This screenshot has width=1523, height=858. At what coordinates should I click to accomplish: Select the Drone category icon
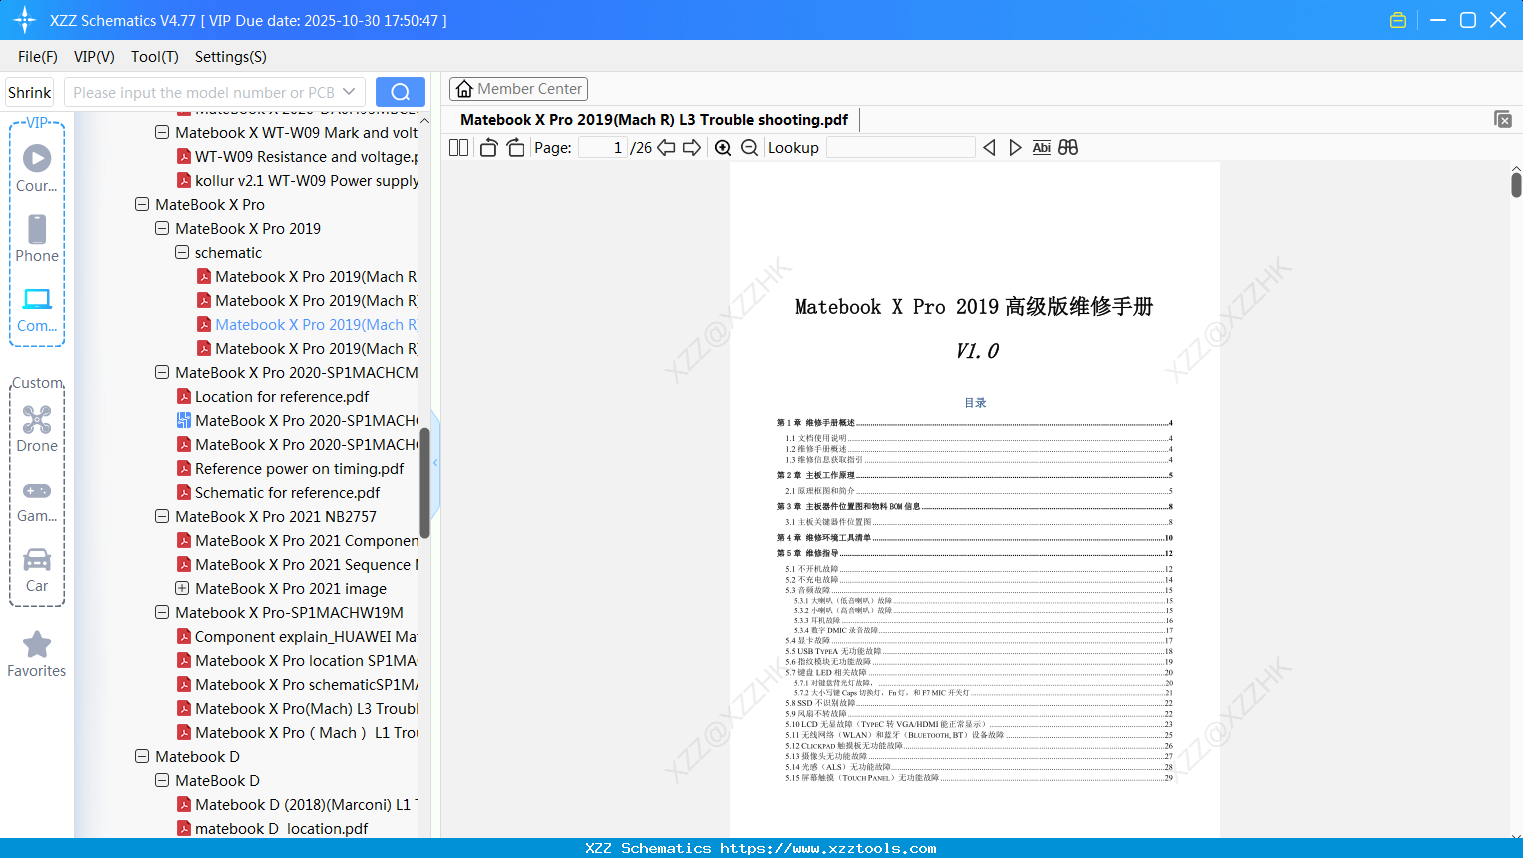pyautogui.click(x=37, y=429)
